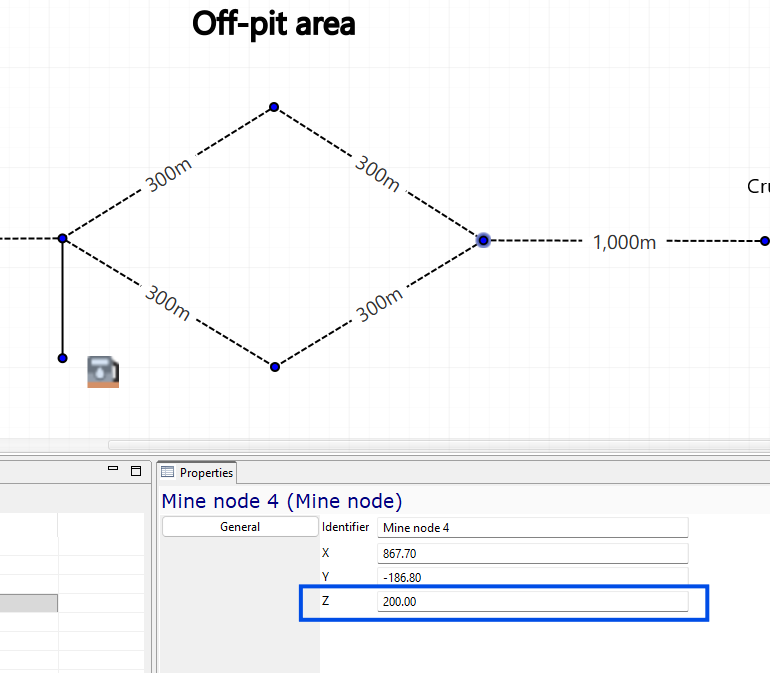
Task: Edit the Z value field 200.00
Action: 532,601
